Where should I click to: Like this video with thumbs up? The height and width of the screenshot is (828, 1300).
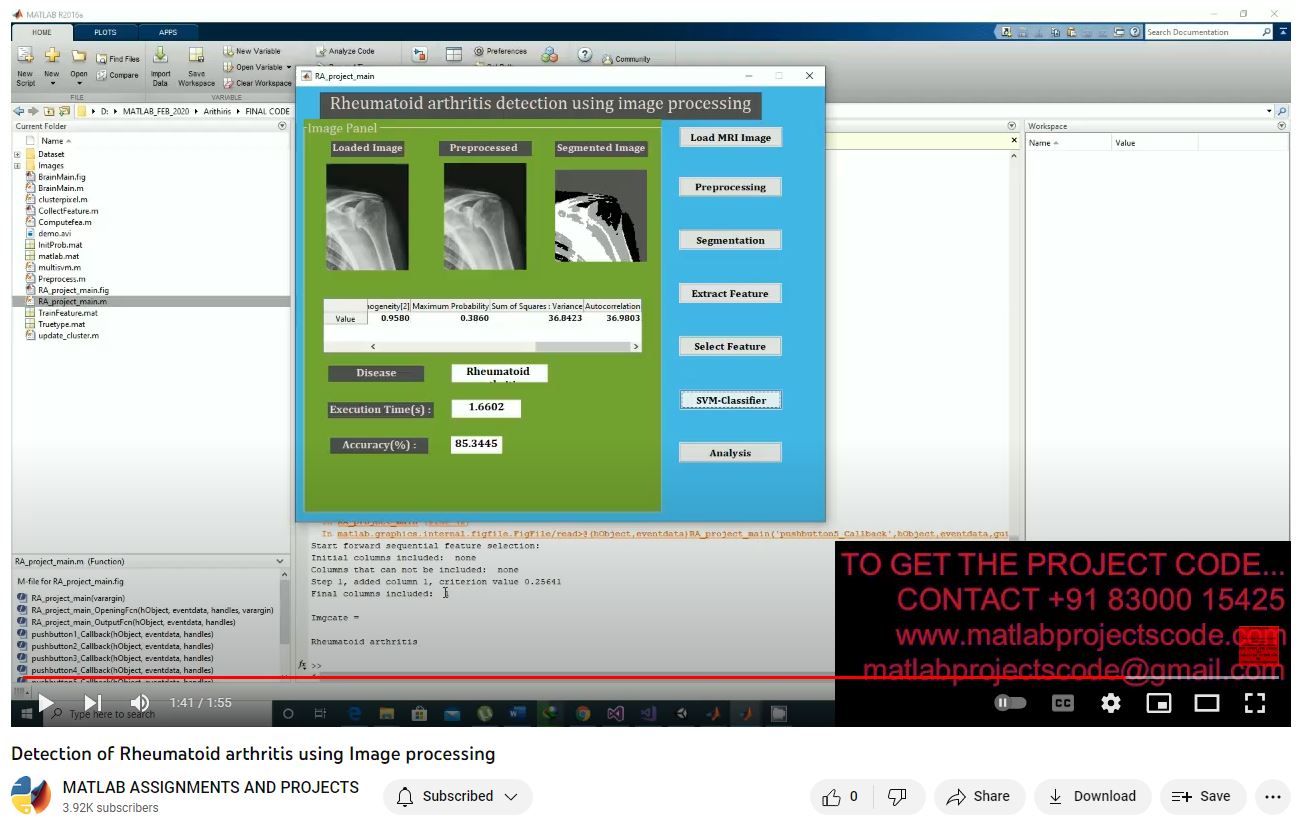832,797
